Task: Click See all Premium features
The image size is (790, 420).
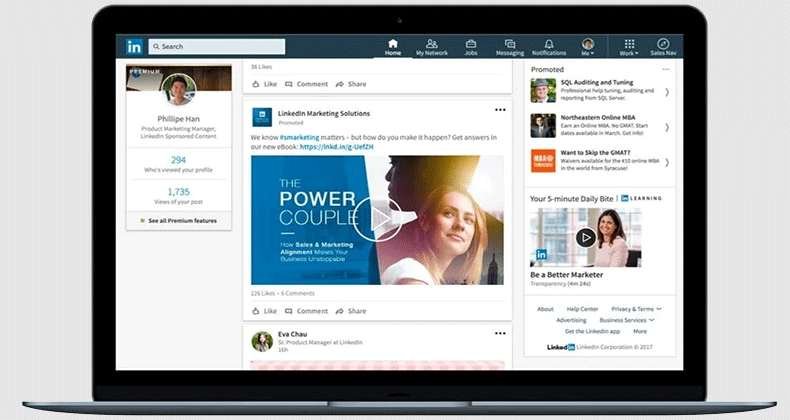Action: click(x=179, y=221)
